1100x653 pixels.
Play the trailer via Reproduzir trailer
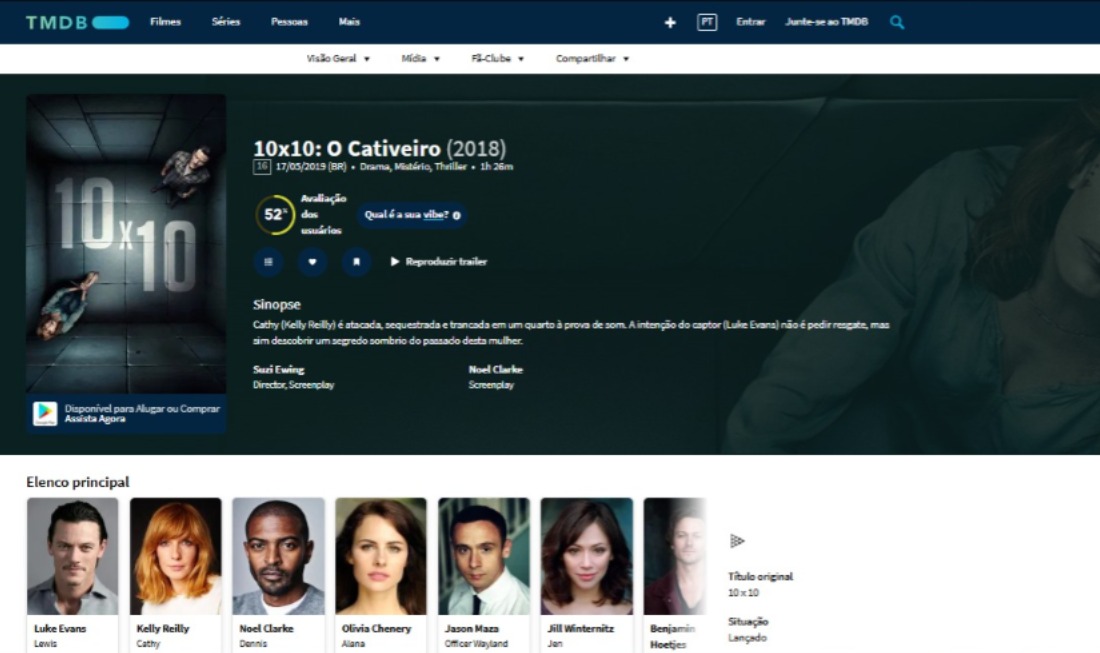[438, 262]
